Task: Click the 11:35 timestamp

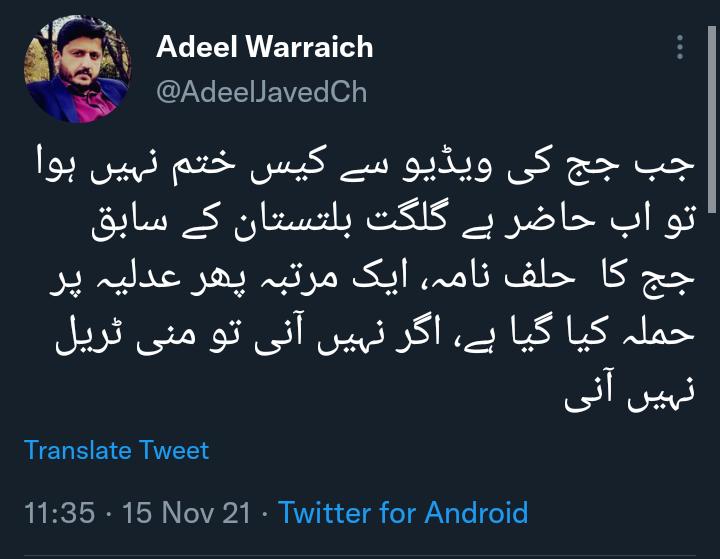Action: tap(60, 513)
